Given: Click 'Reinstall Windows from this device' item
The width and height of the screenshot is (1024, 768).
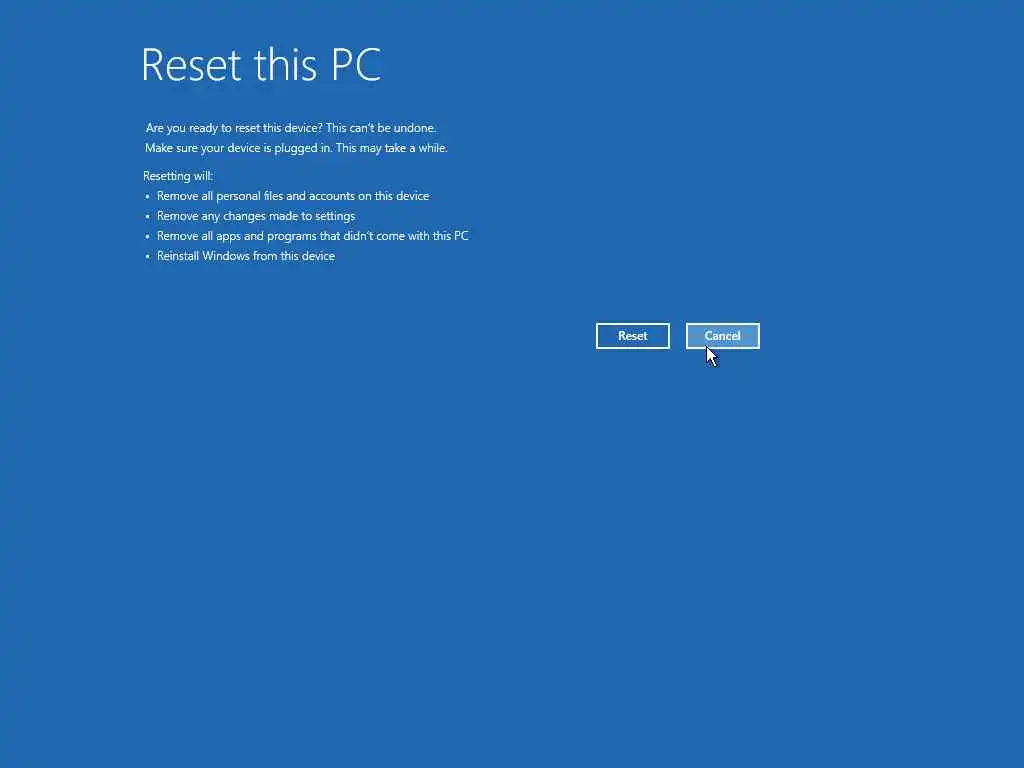Looking at the screenshot, I should tap(246, 256).
